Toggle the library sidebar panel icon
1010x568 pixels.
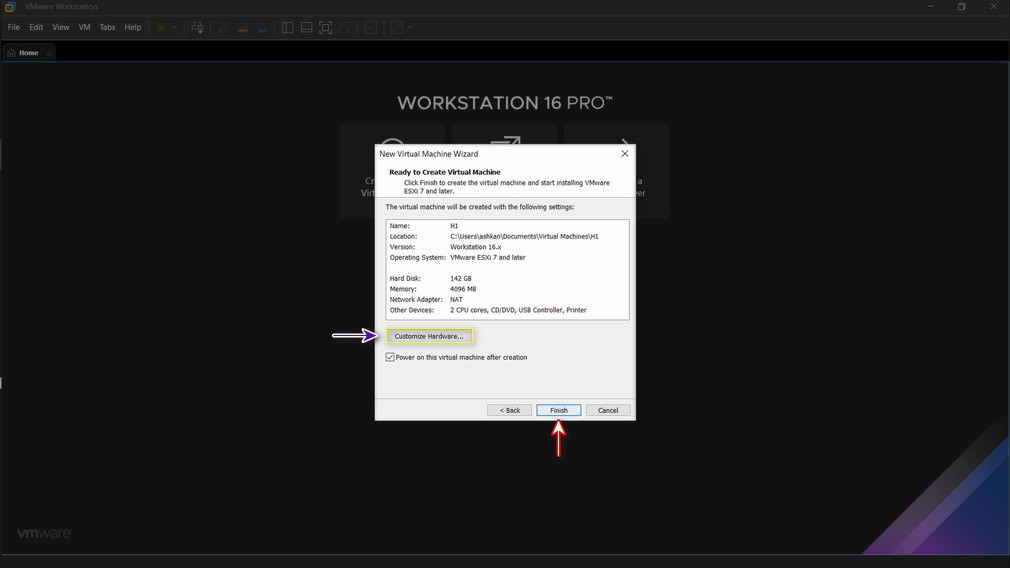coord(288,28)
